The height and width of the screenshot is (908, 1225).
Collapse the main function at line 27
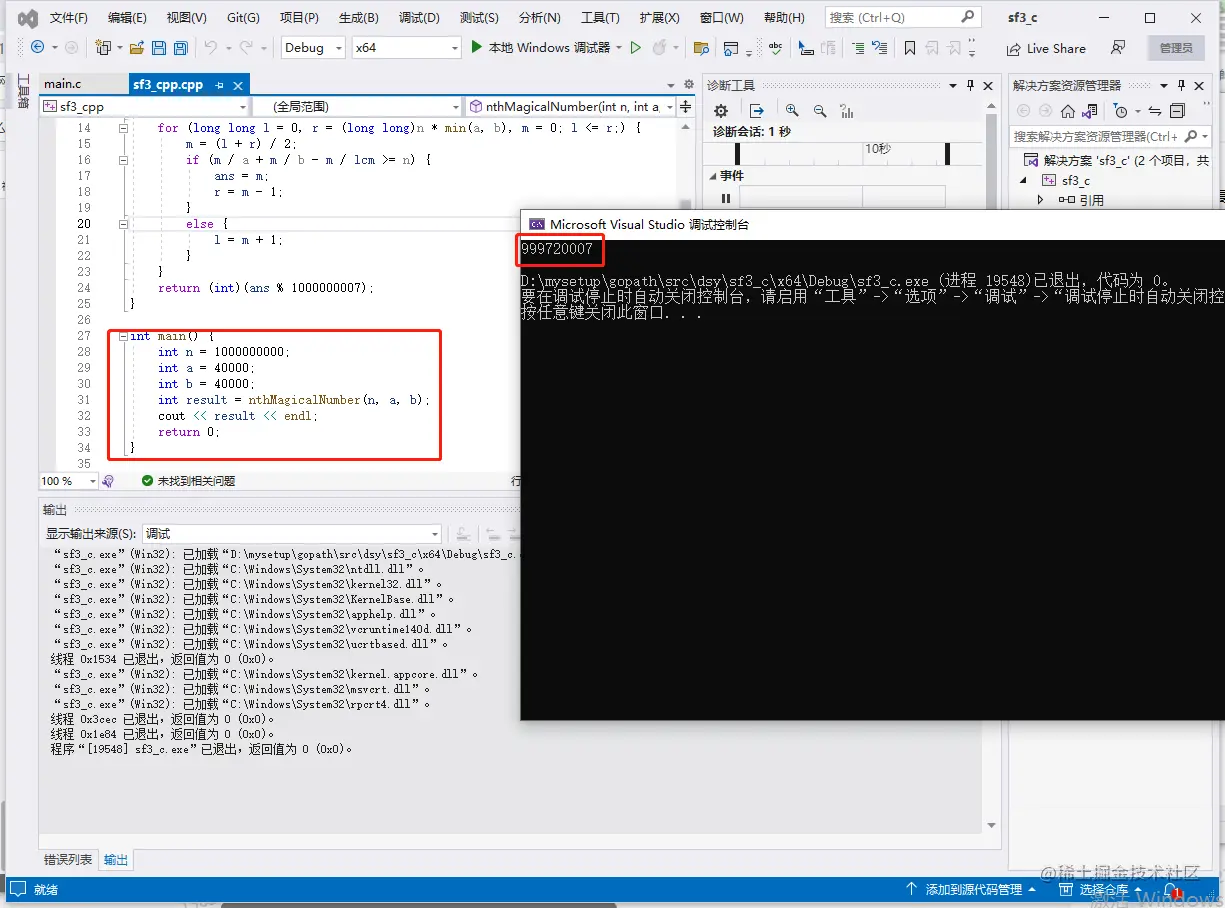click(x=124, y=336)
